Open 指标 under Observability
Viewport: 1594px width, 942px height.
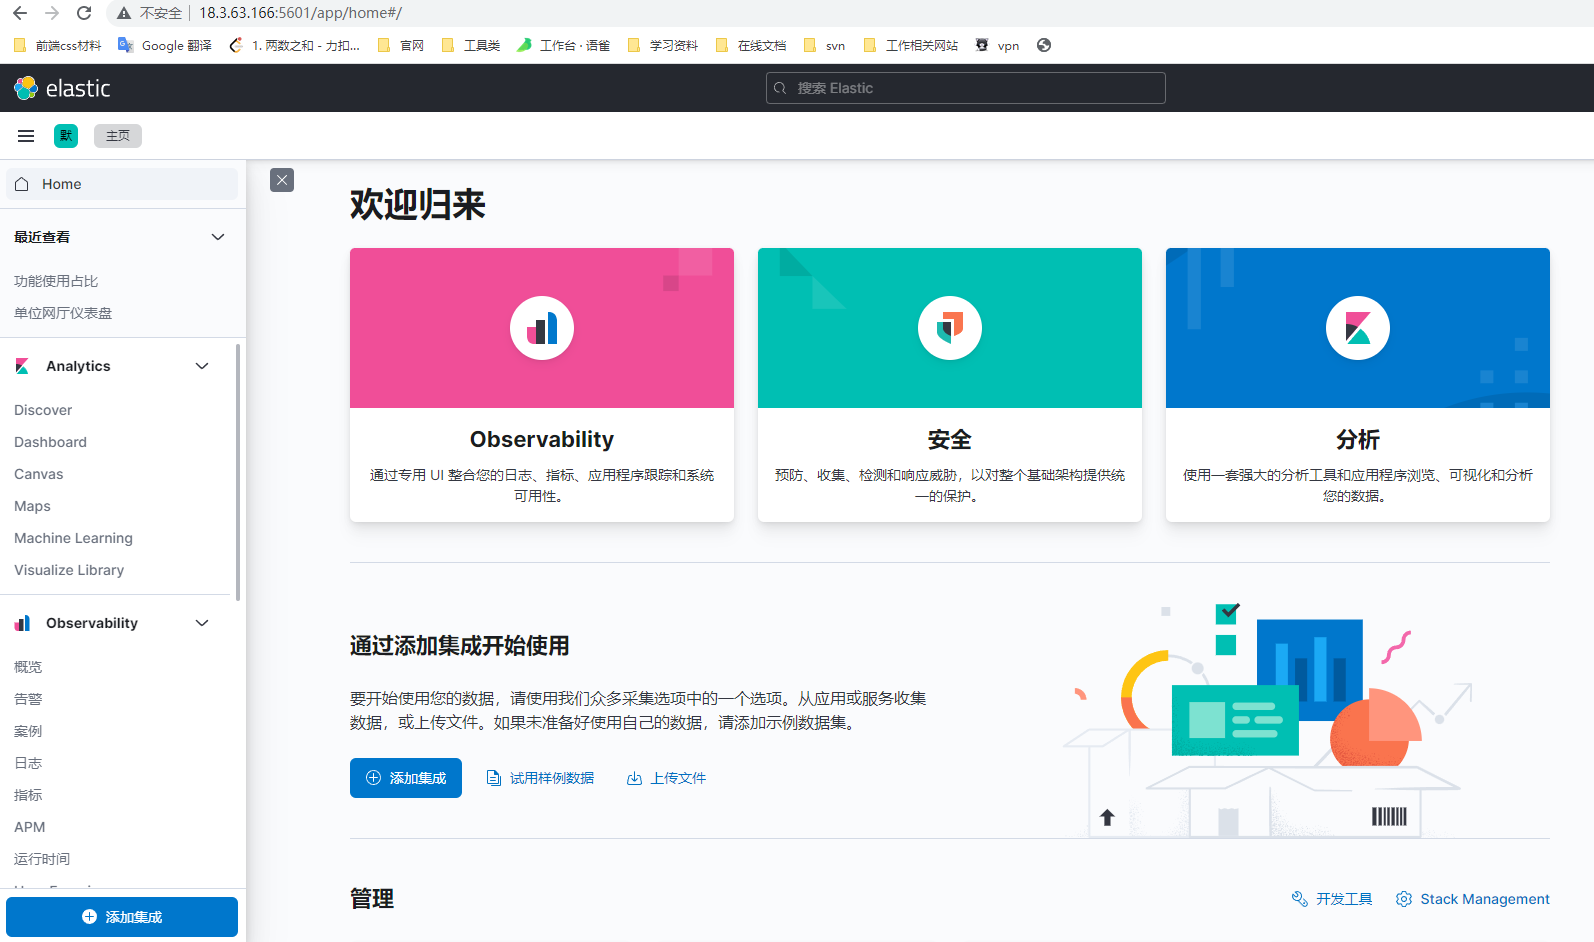click(28, 795)
